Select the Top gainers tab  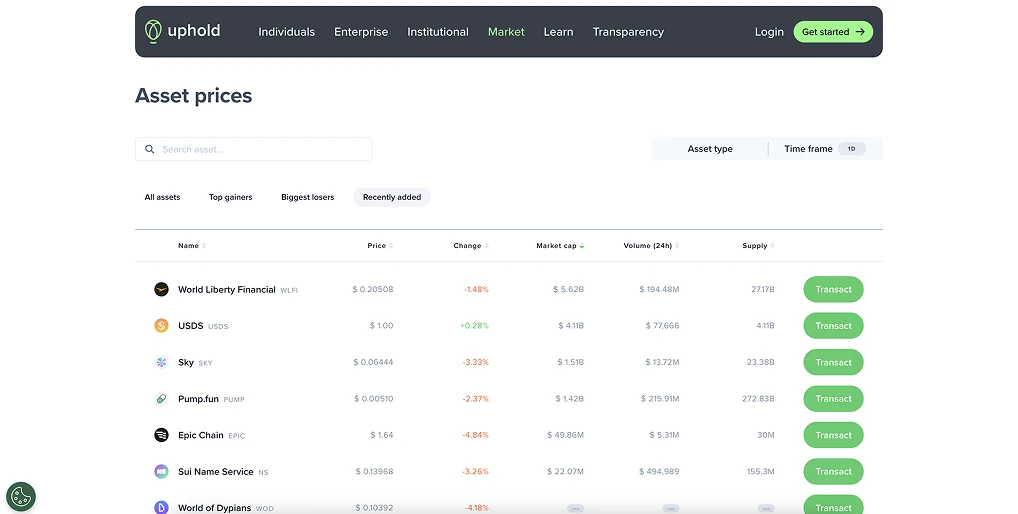[x=230, y=197]
